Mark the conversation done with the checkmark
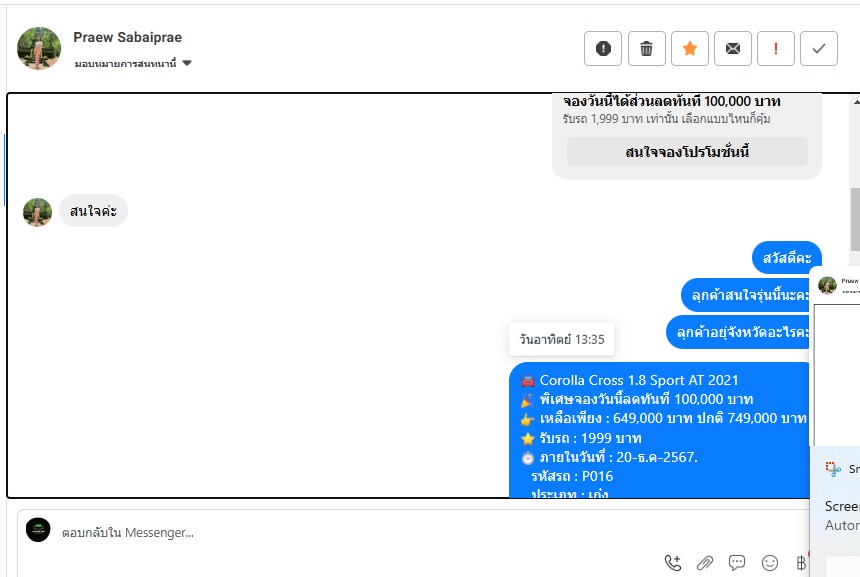Viewport: 860px width, 577px height. 819,48
